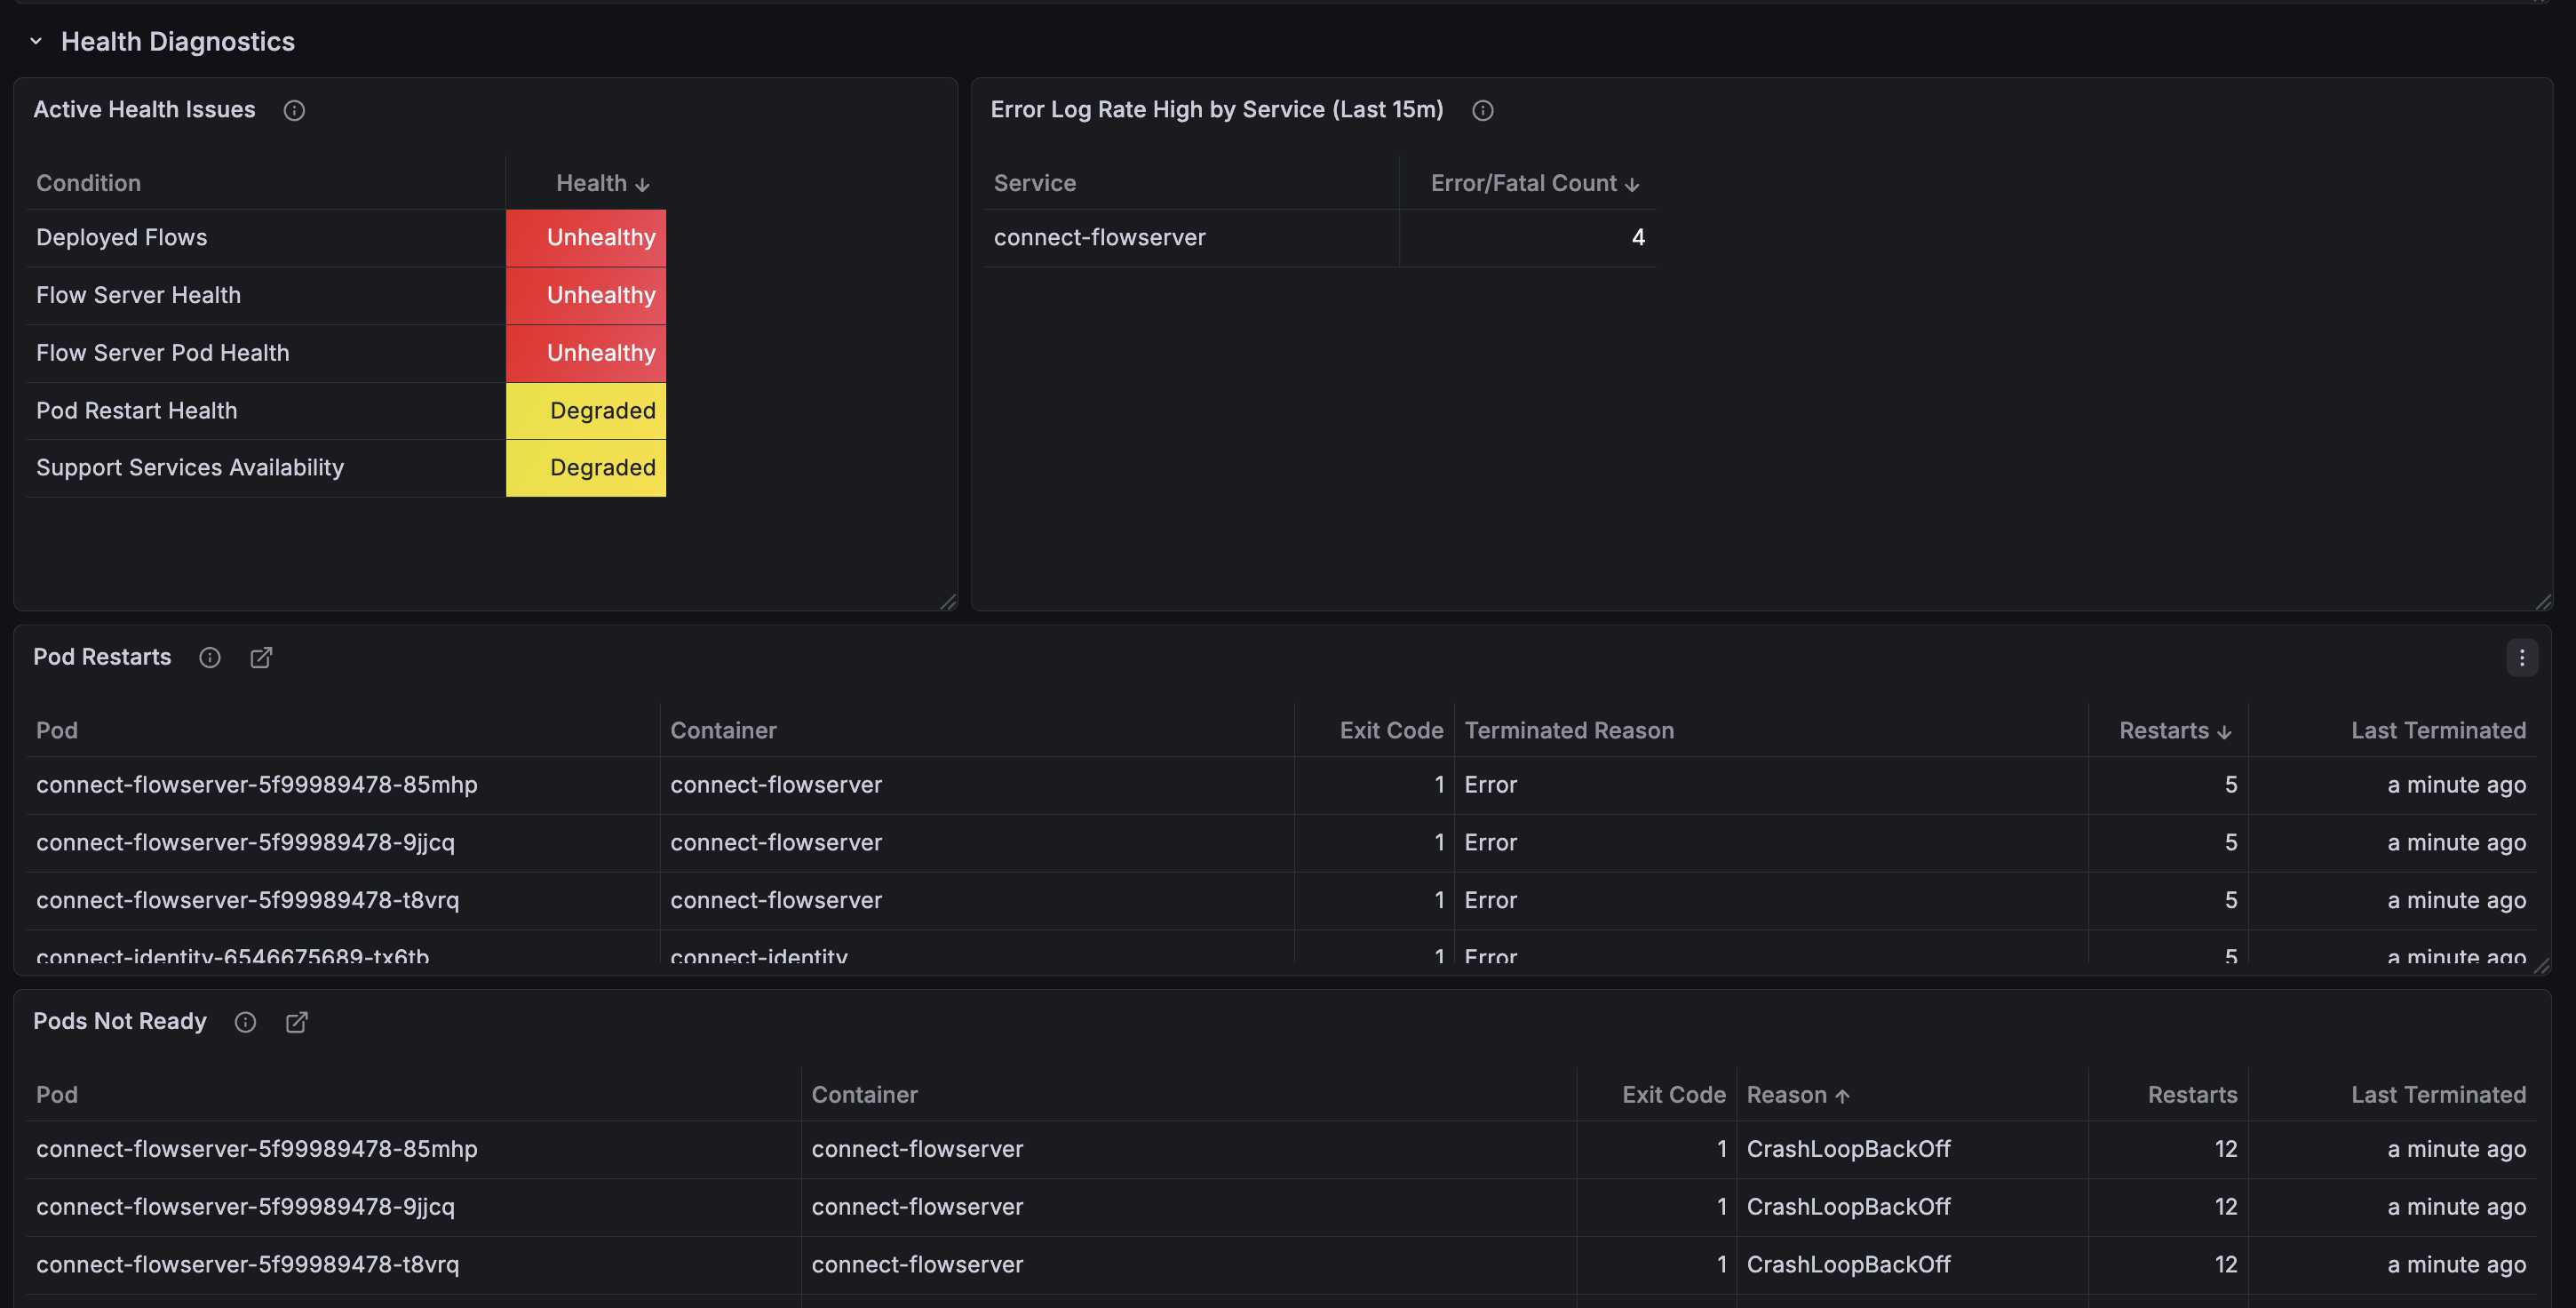The height and width of the screenshot is (1308, 2576).
Task: Open the Health Diagnostics section title
Action: pos(178,41)
